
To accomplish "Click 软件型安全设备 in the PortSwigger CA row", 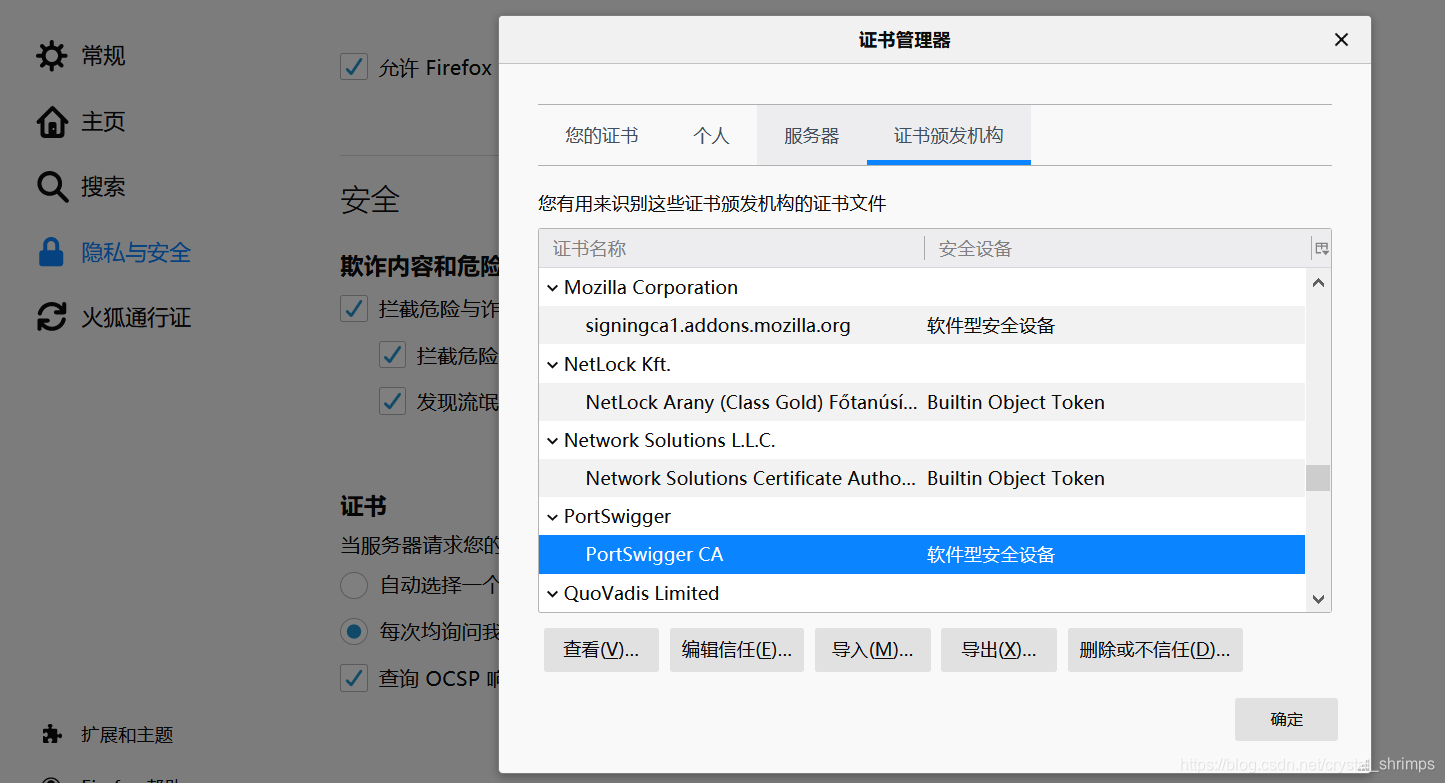I will pyautogui.click(x=991, y=555).
